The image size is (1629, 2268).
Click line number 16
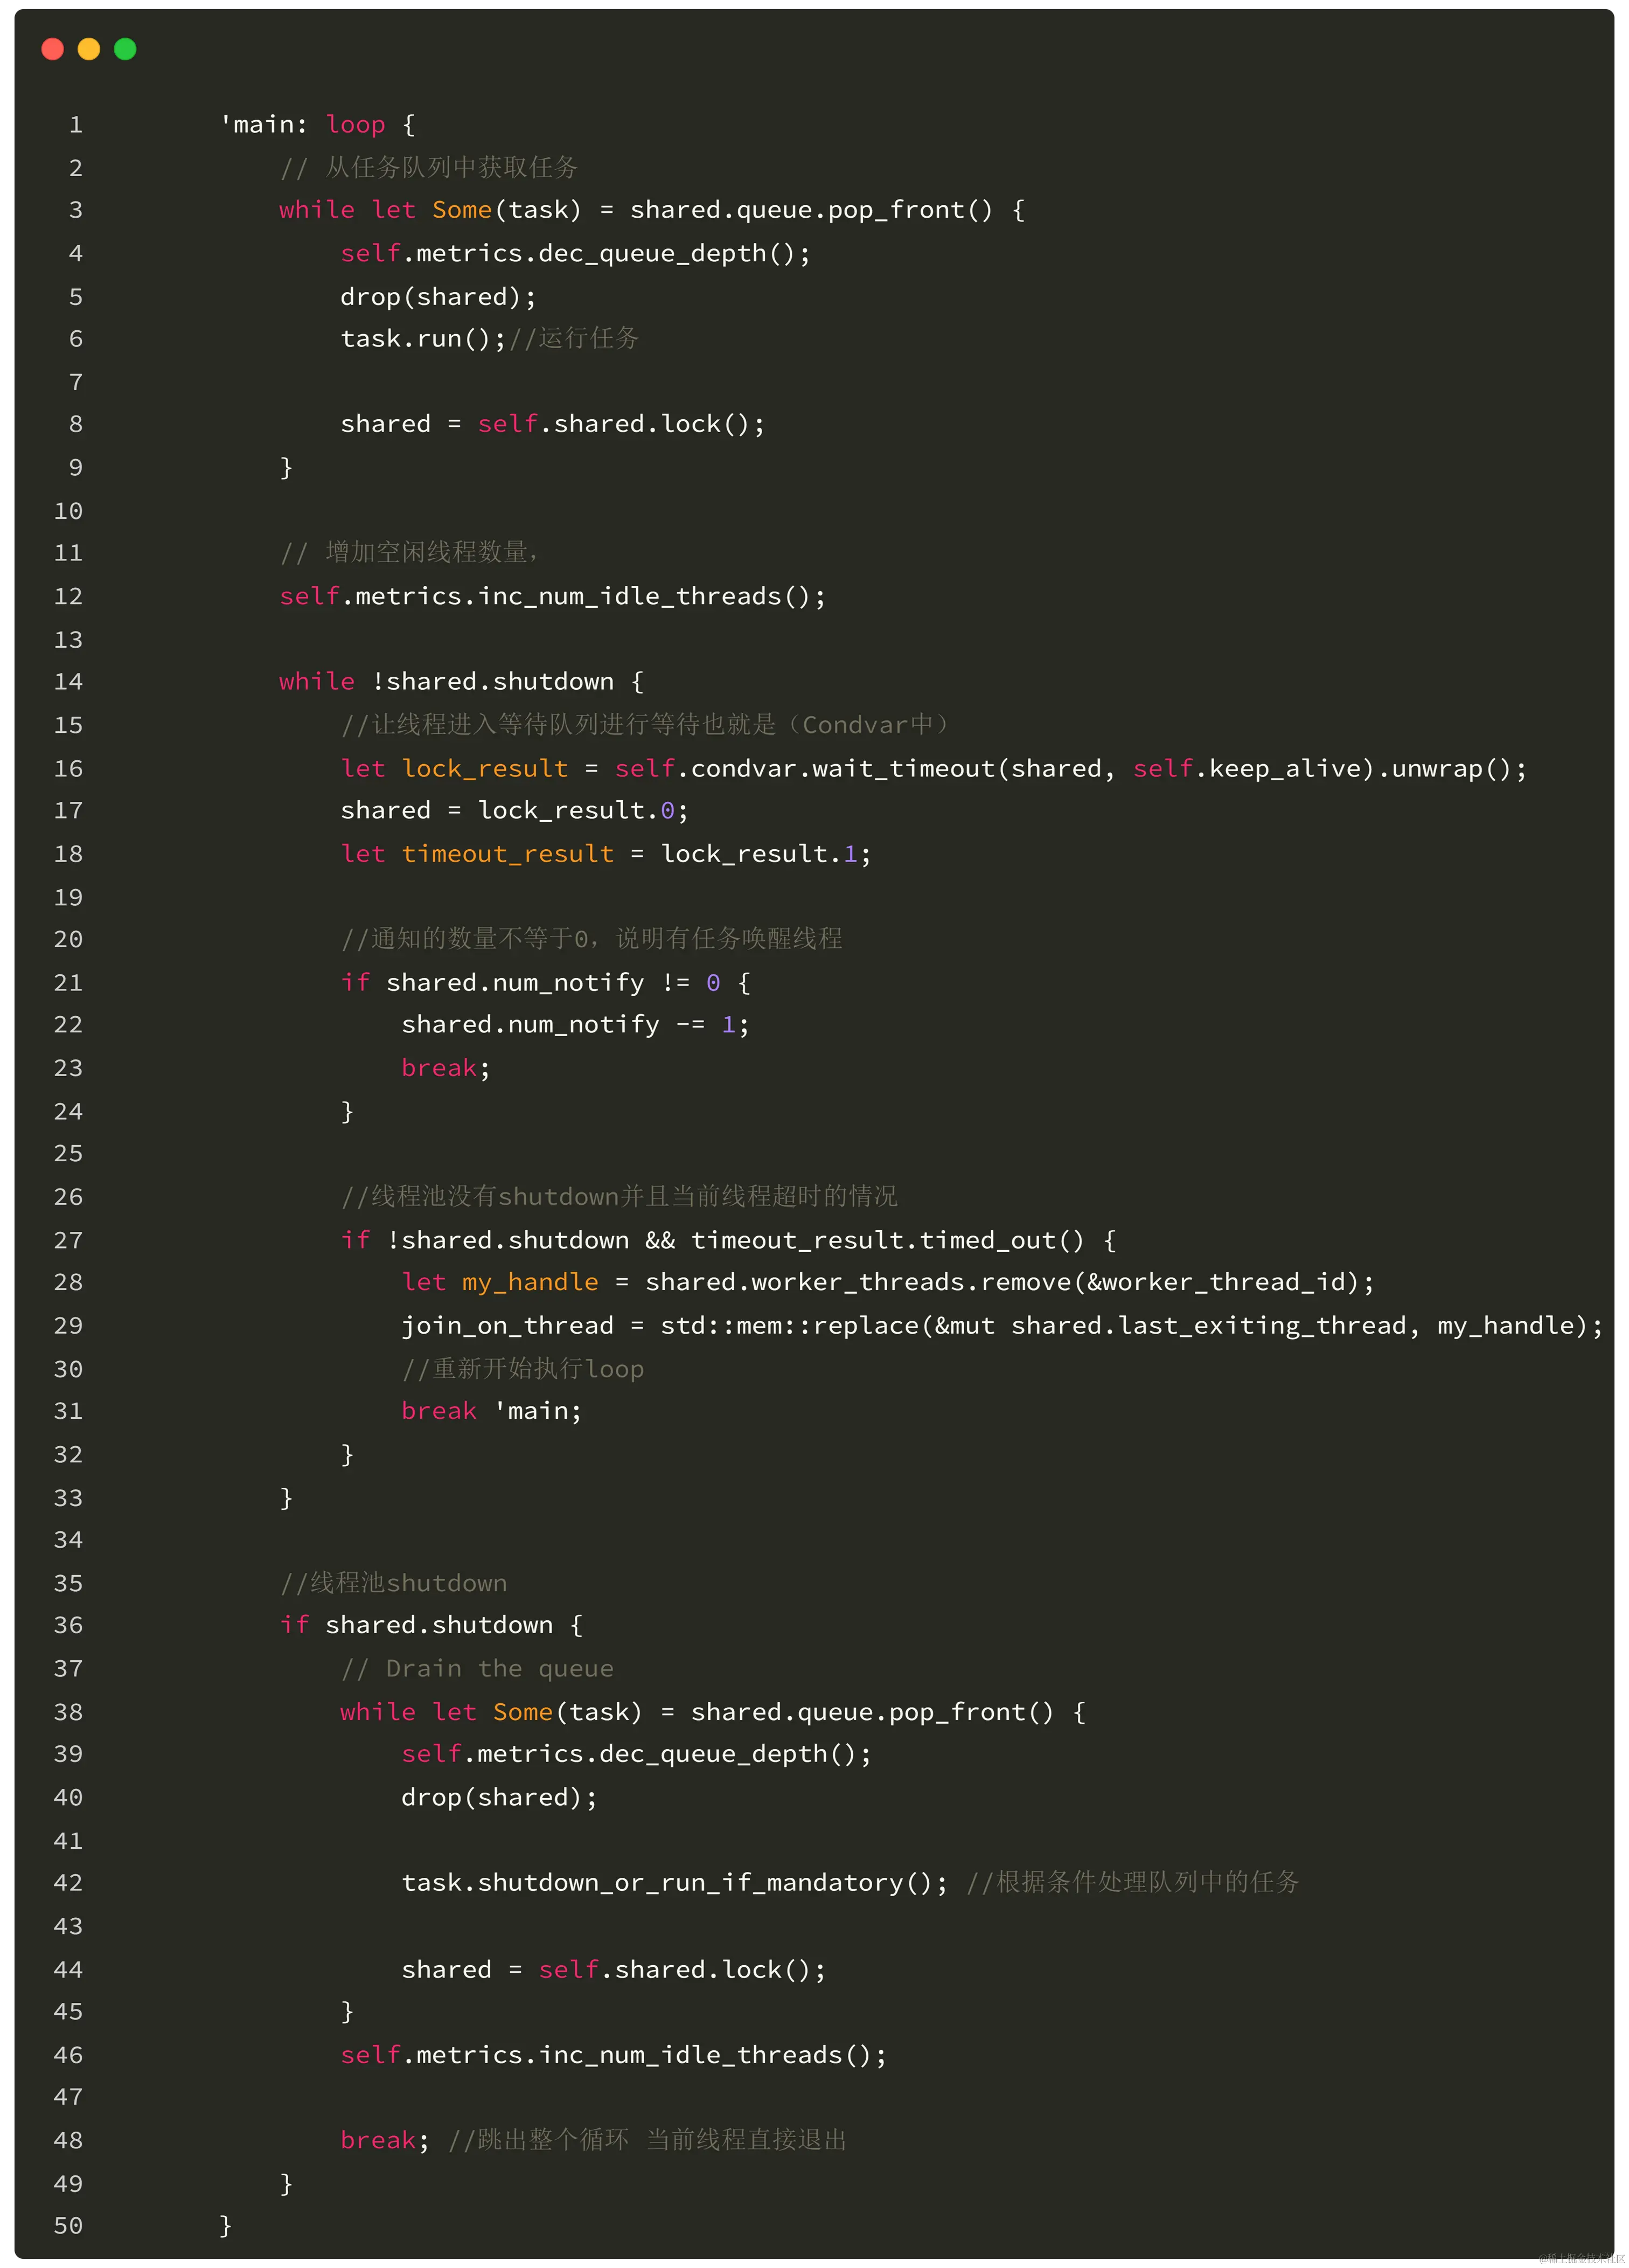click(x=68, y=768)
